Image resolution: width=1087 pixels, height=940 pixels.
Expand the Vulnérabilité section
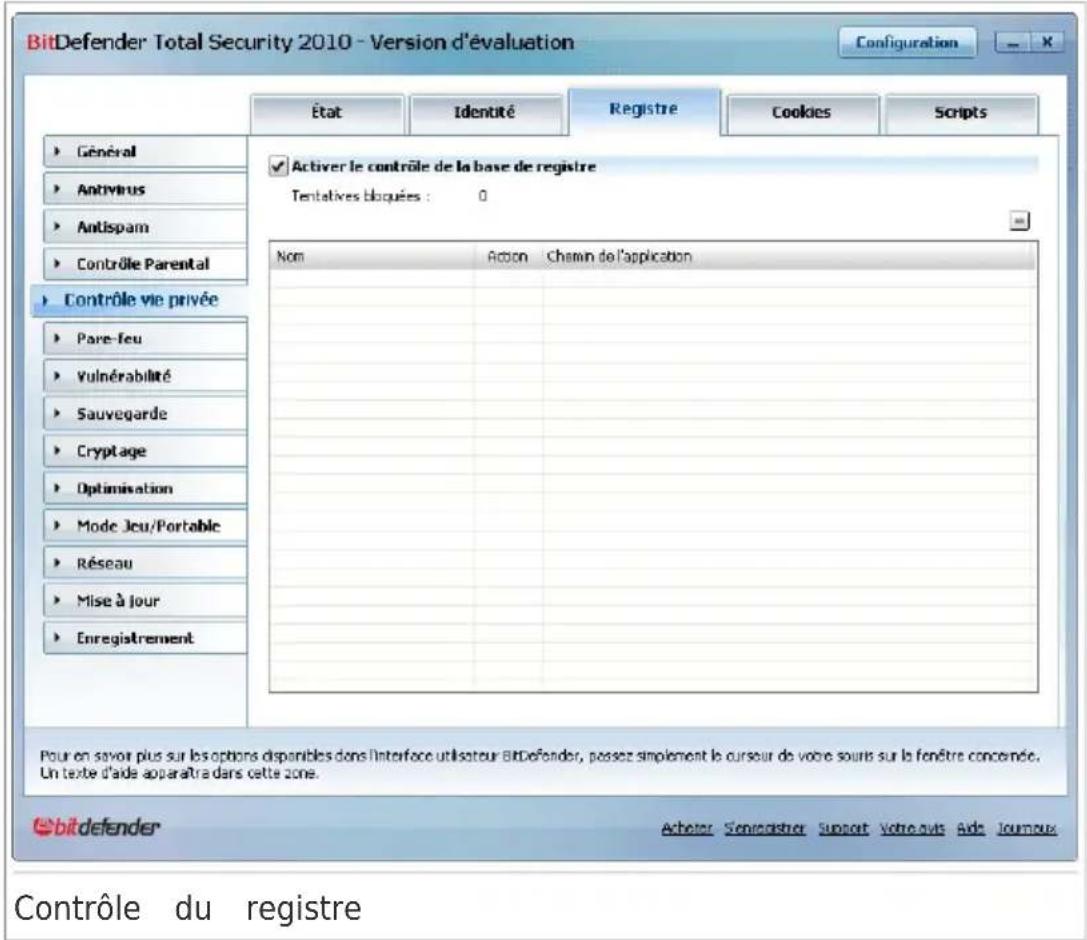pos(145,376)
